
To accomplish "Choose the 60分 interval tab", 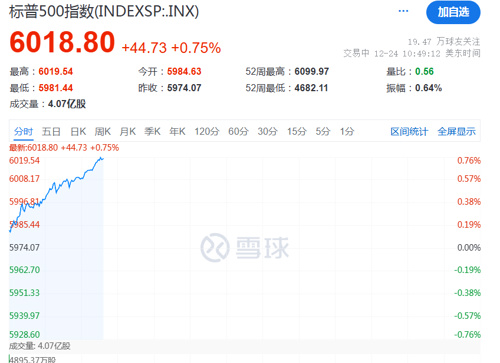I will 238,131.
